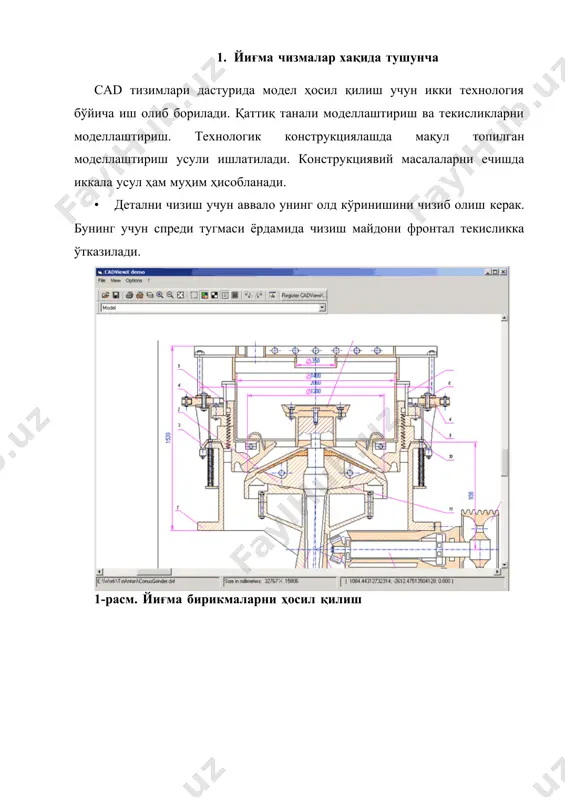Click the copy pages icon
Viewport: 565px width, 800px height.
tap(150, 295)
